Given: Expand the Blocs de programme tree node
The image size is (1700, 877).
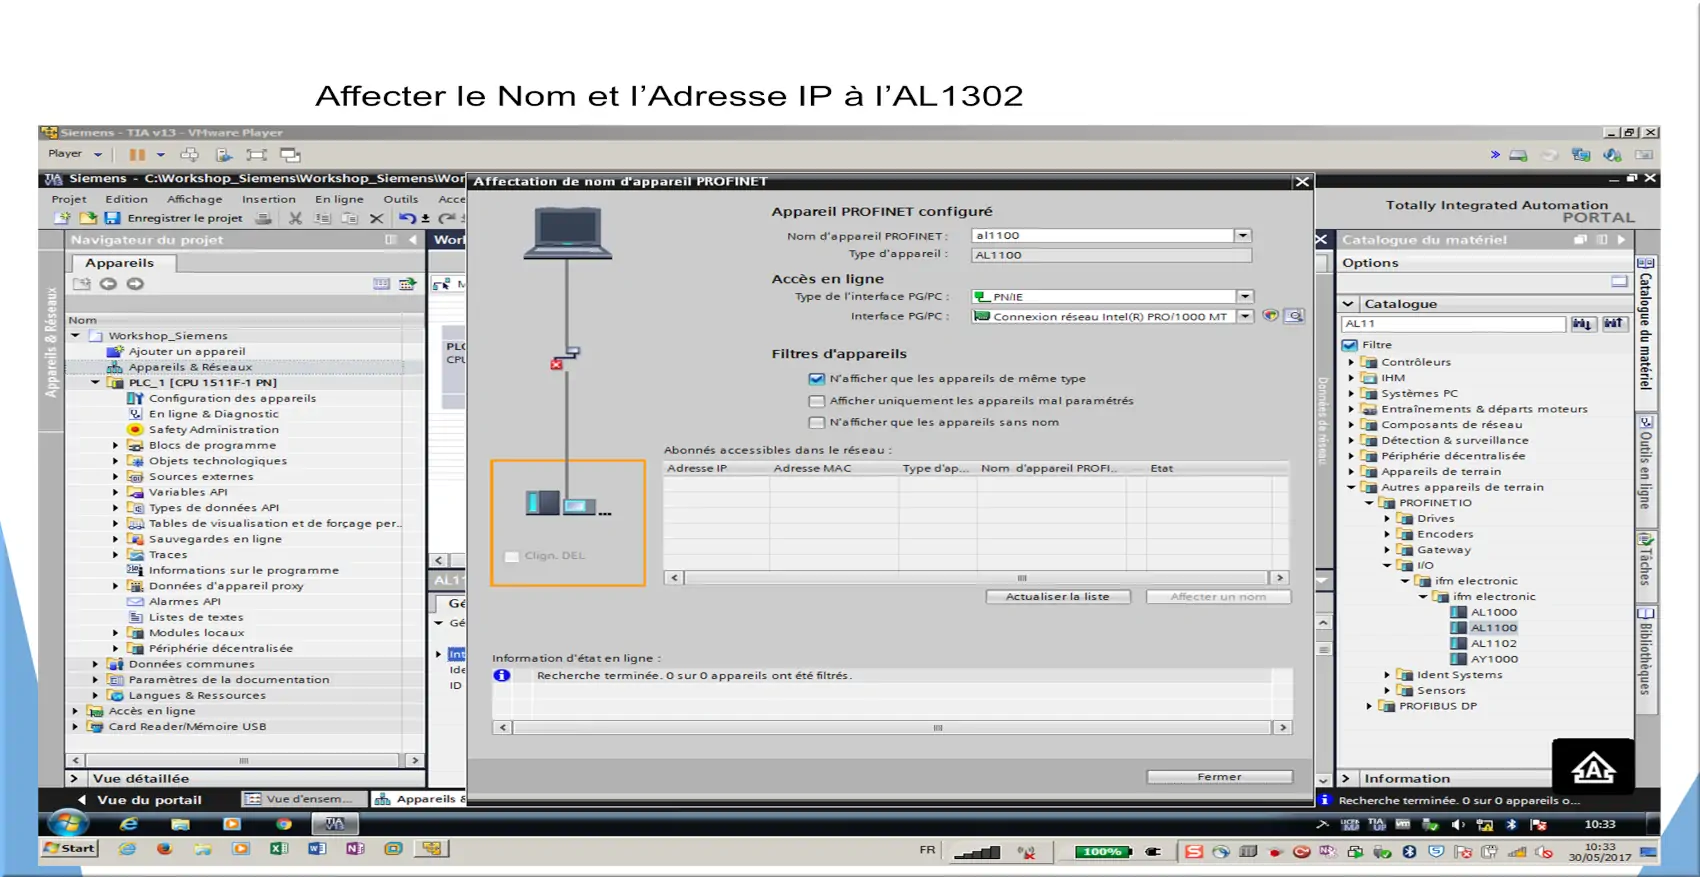Looking at the screenshot, I should (x=115, y=446).
